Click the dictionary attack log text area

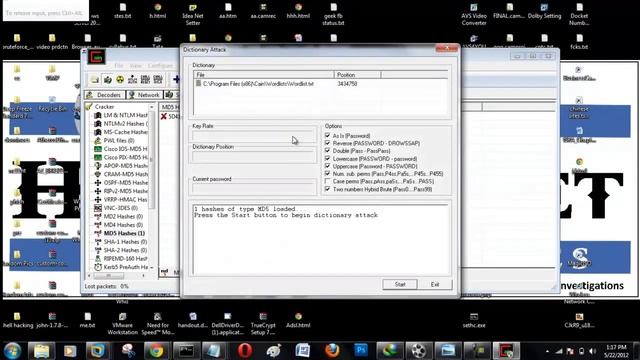tap(321, 239)
